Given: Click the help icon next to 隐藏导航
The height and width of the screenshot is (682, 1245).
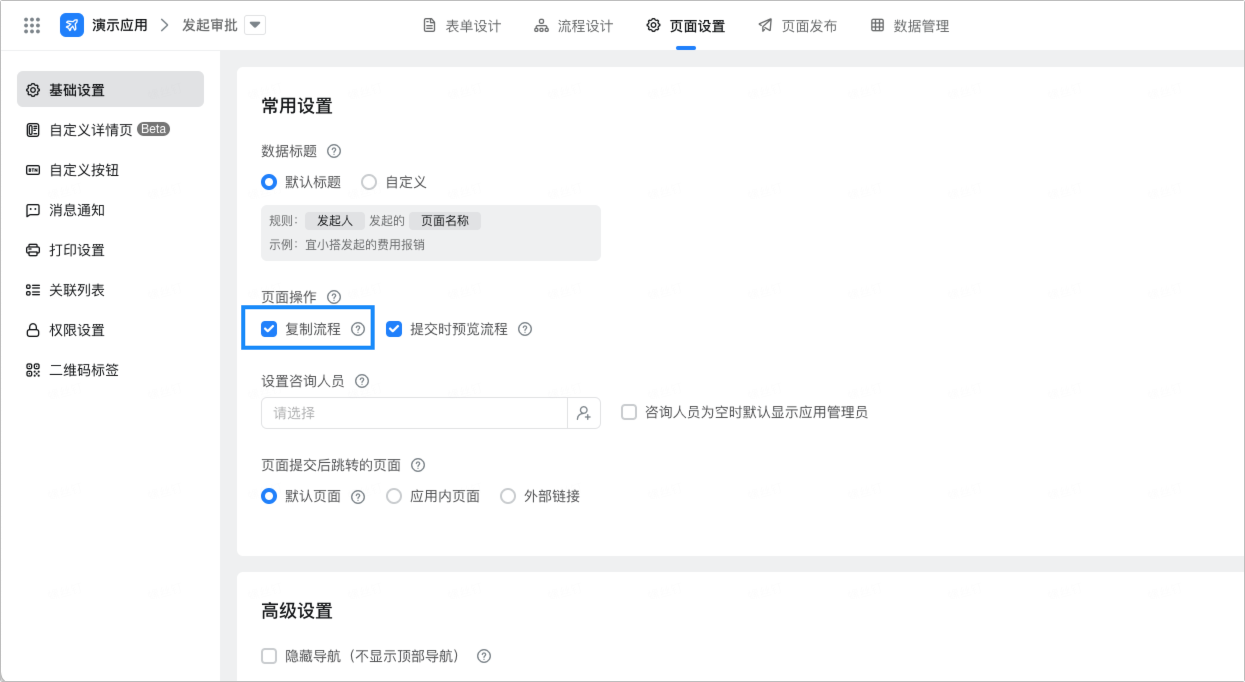Looking at the screenshot, I should click(x=484, y=656).
